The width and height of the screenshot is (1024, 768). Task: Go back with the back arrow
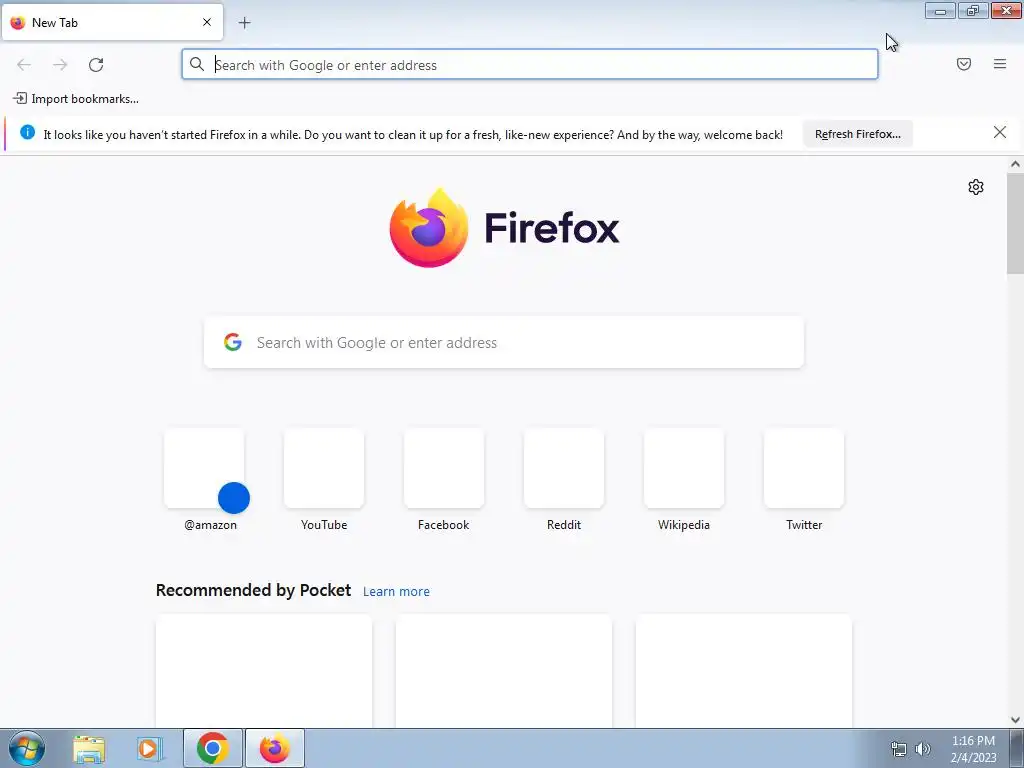click(24, 65)
